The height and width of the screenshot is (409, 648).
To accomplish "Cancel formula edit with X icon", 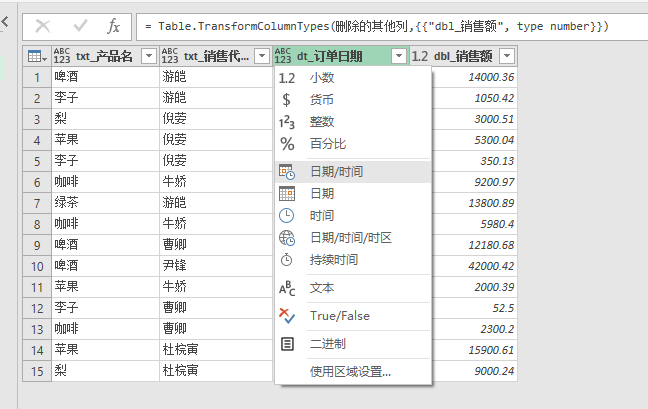I will click(44, 26).
